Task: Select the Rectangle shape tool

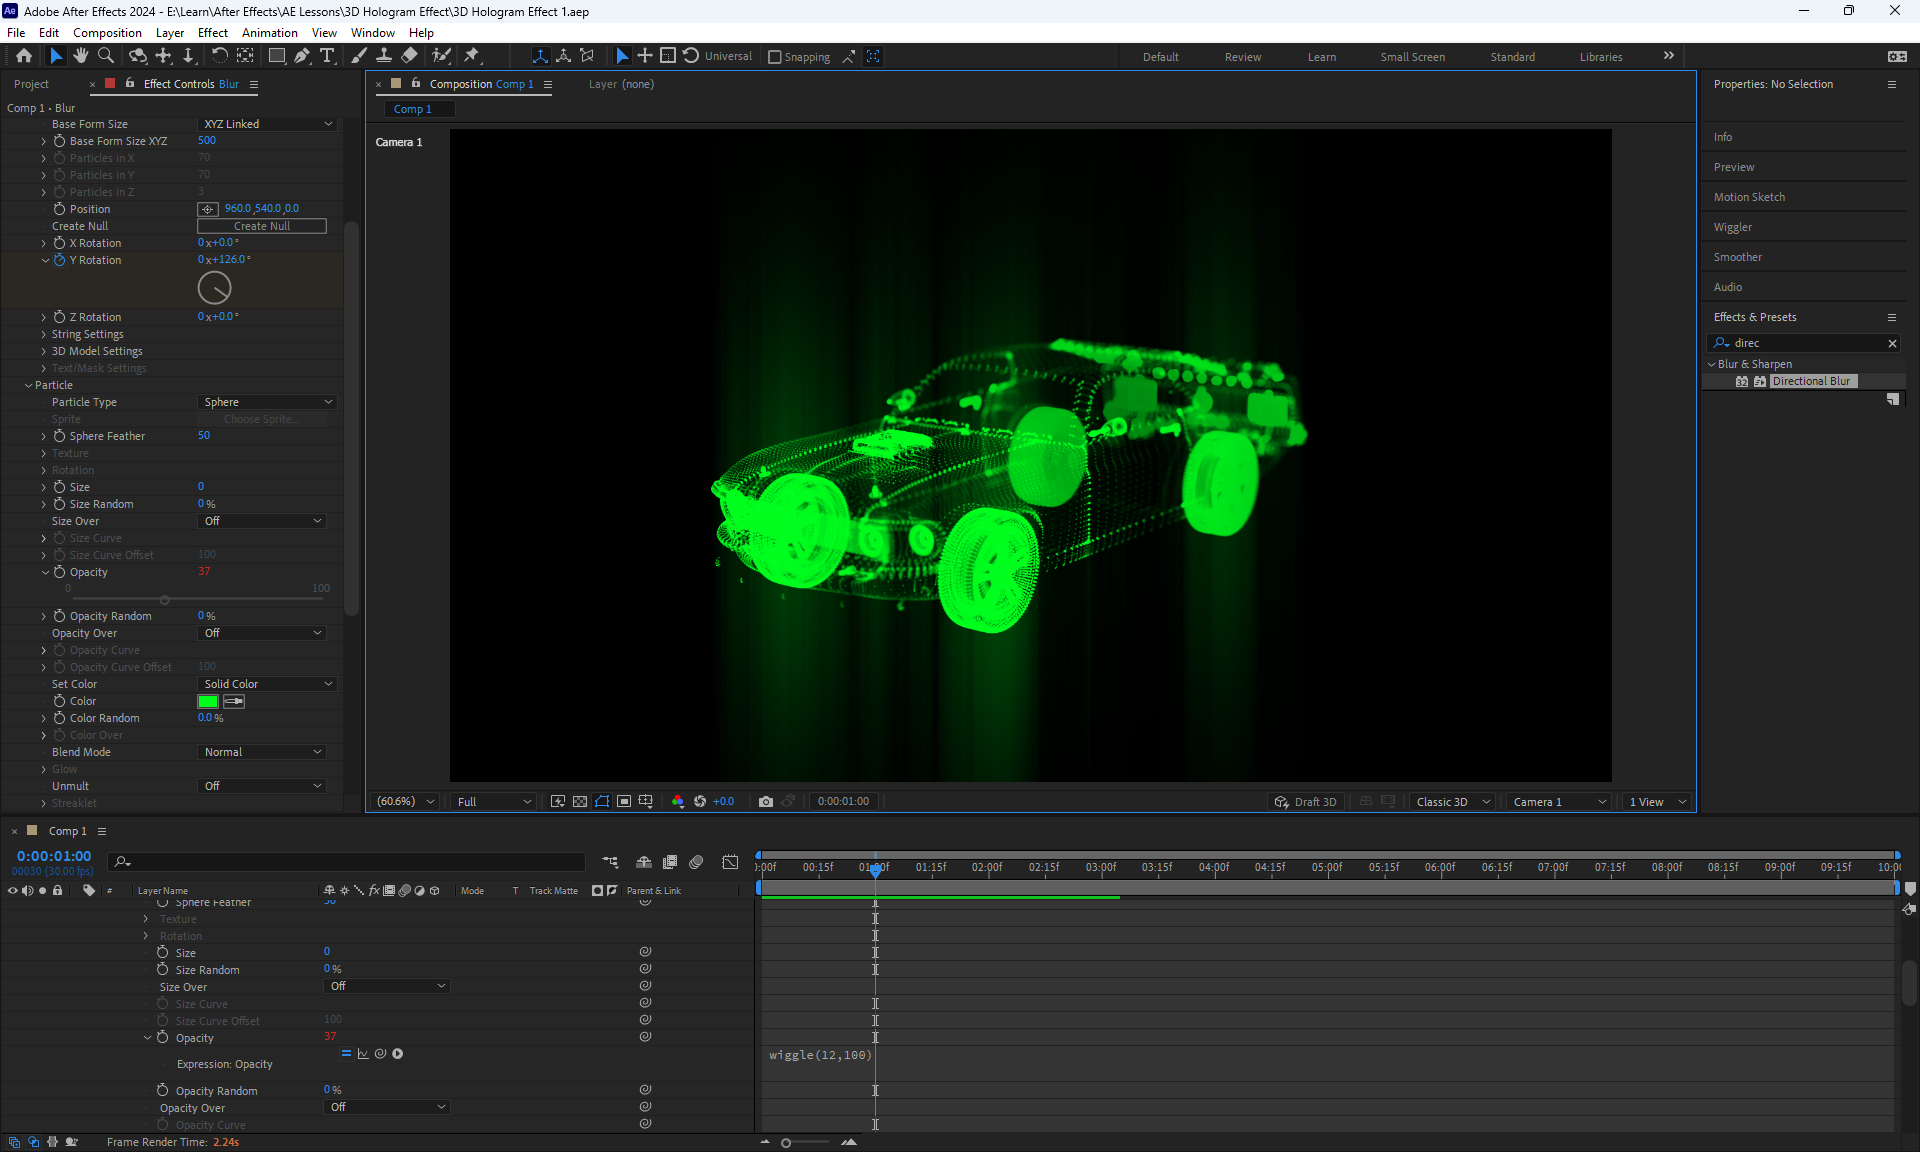Action: [277, 56]
